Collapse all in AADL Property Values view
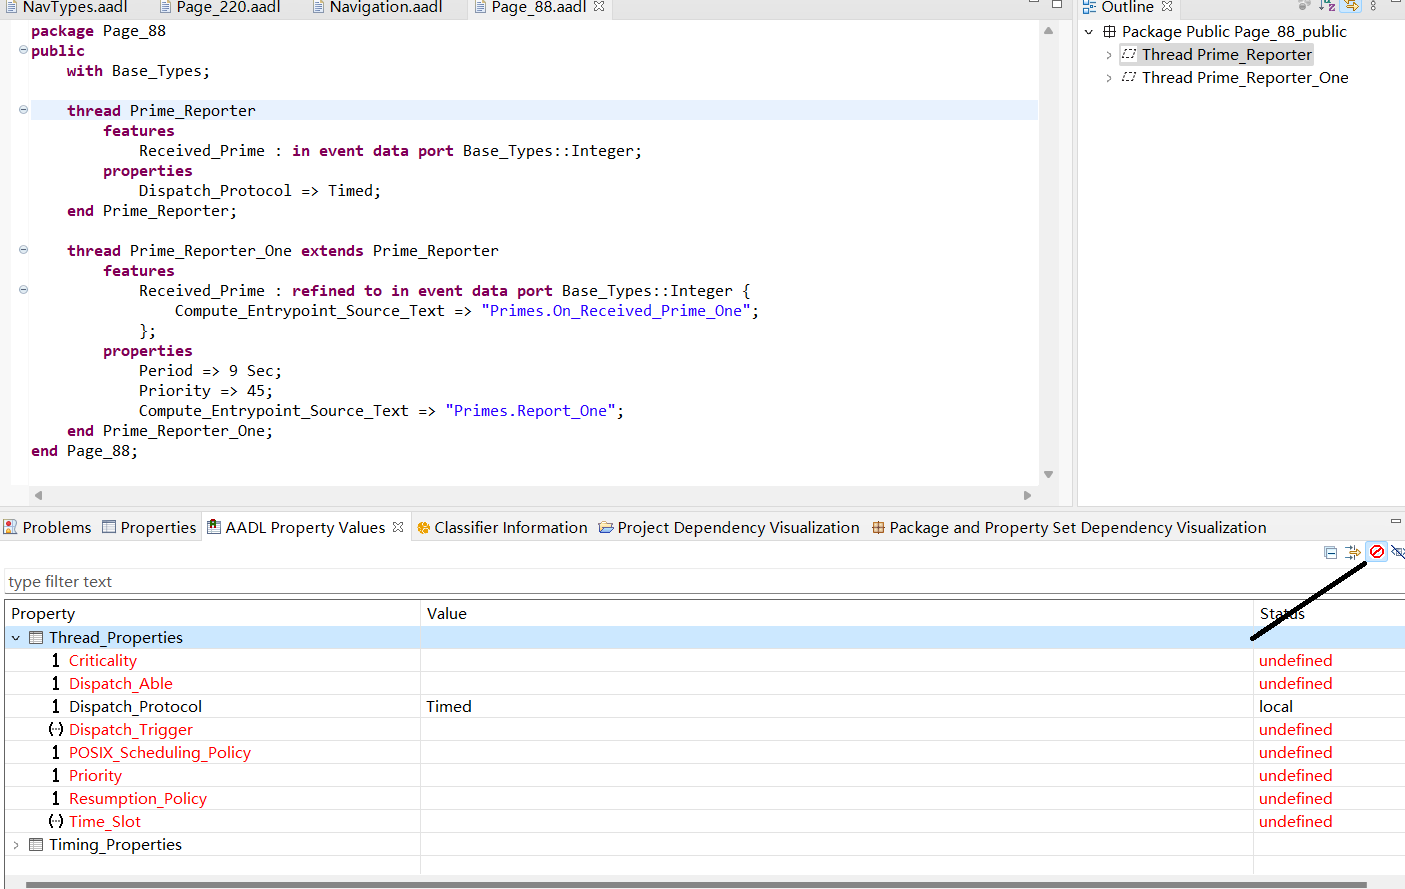This screenshot has height=889, width=1405. pos(1330,552)
